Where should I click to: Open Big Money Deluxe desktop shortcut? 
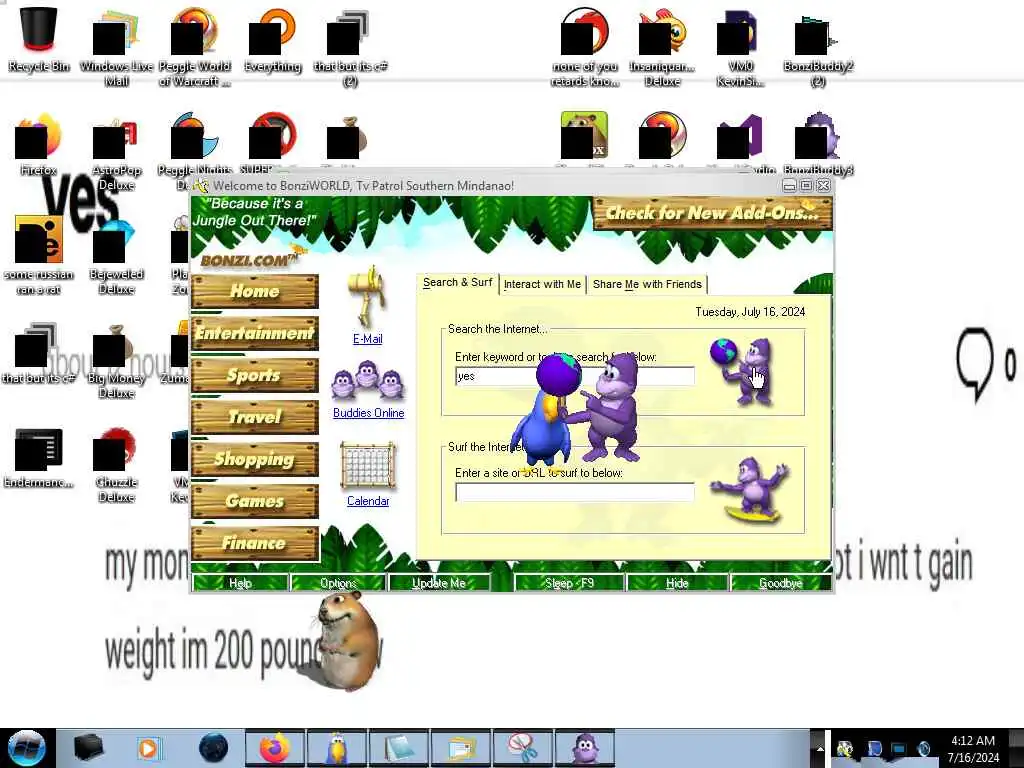tap(116, 360)
